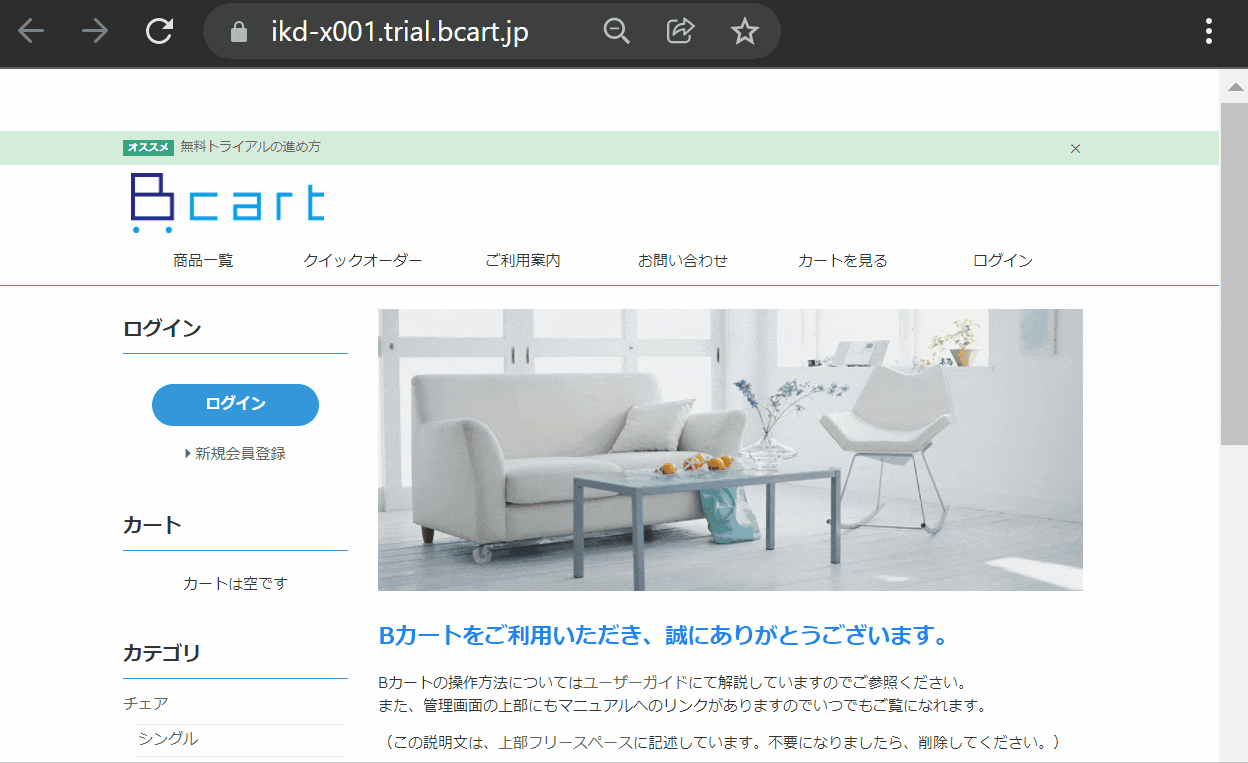Open site info via the lock icon
Image resolution: width=1248 pixels, height=763 pixels.
coord(238,32)
